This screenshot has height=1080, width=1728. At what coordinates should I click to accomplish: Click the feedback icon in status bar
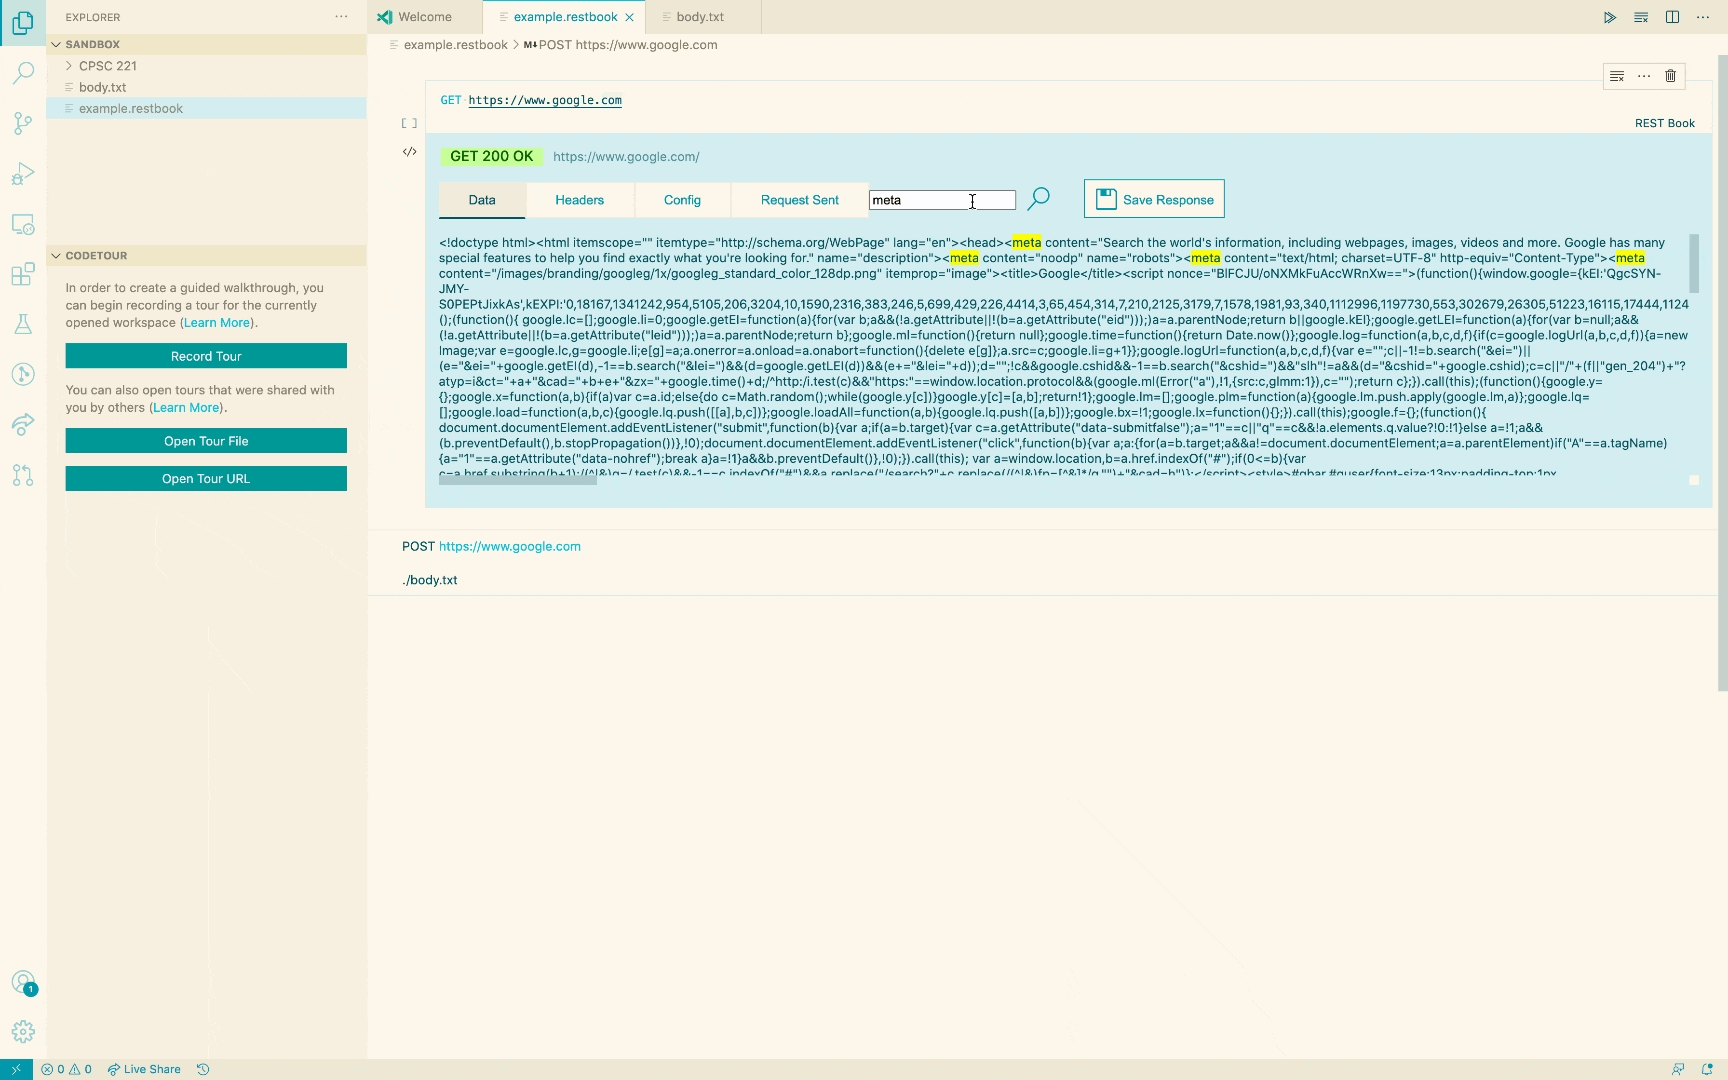[x=1678, y=1069]
